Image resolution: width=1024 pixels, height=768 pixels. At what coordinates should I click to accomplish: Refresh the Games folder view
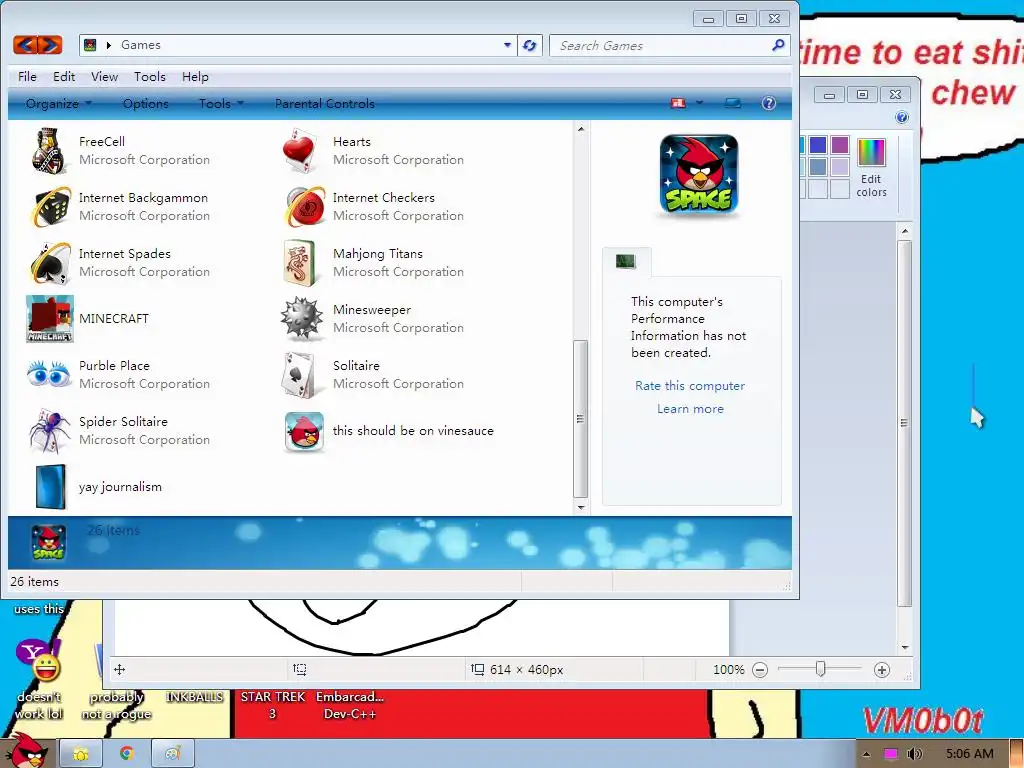530,45
